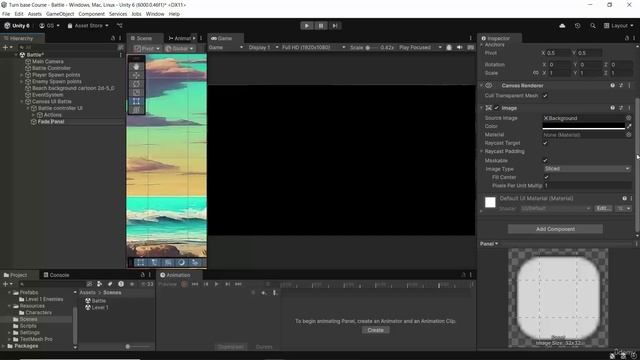The image size is (640, 360).
Task: Expand Player Spawn points in Hierarchy
Action: [22, 75]
